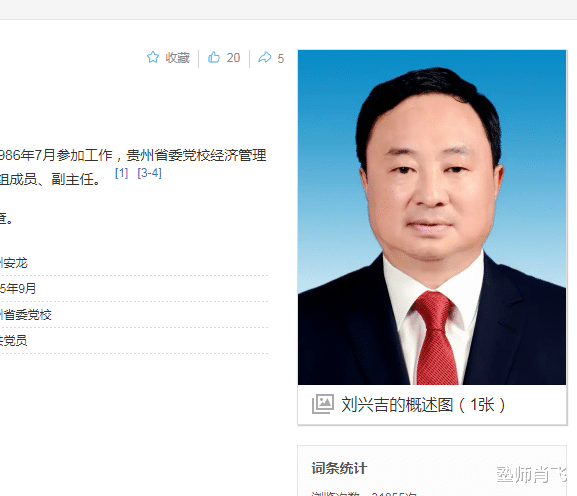The height and width of the screenshot is (496, 577).
Task: Select the 党员 info row
Action: click(x=134, y=341)
